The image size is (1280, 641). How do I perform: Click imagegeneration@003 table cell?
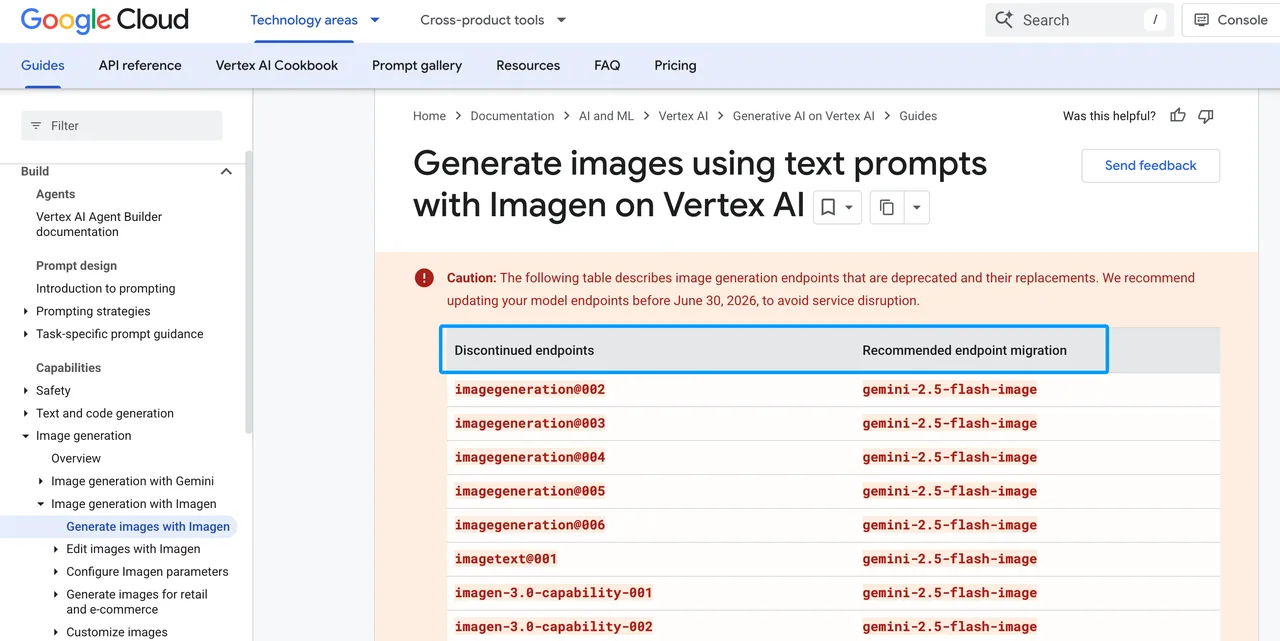(530, 423)
